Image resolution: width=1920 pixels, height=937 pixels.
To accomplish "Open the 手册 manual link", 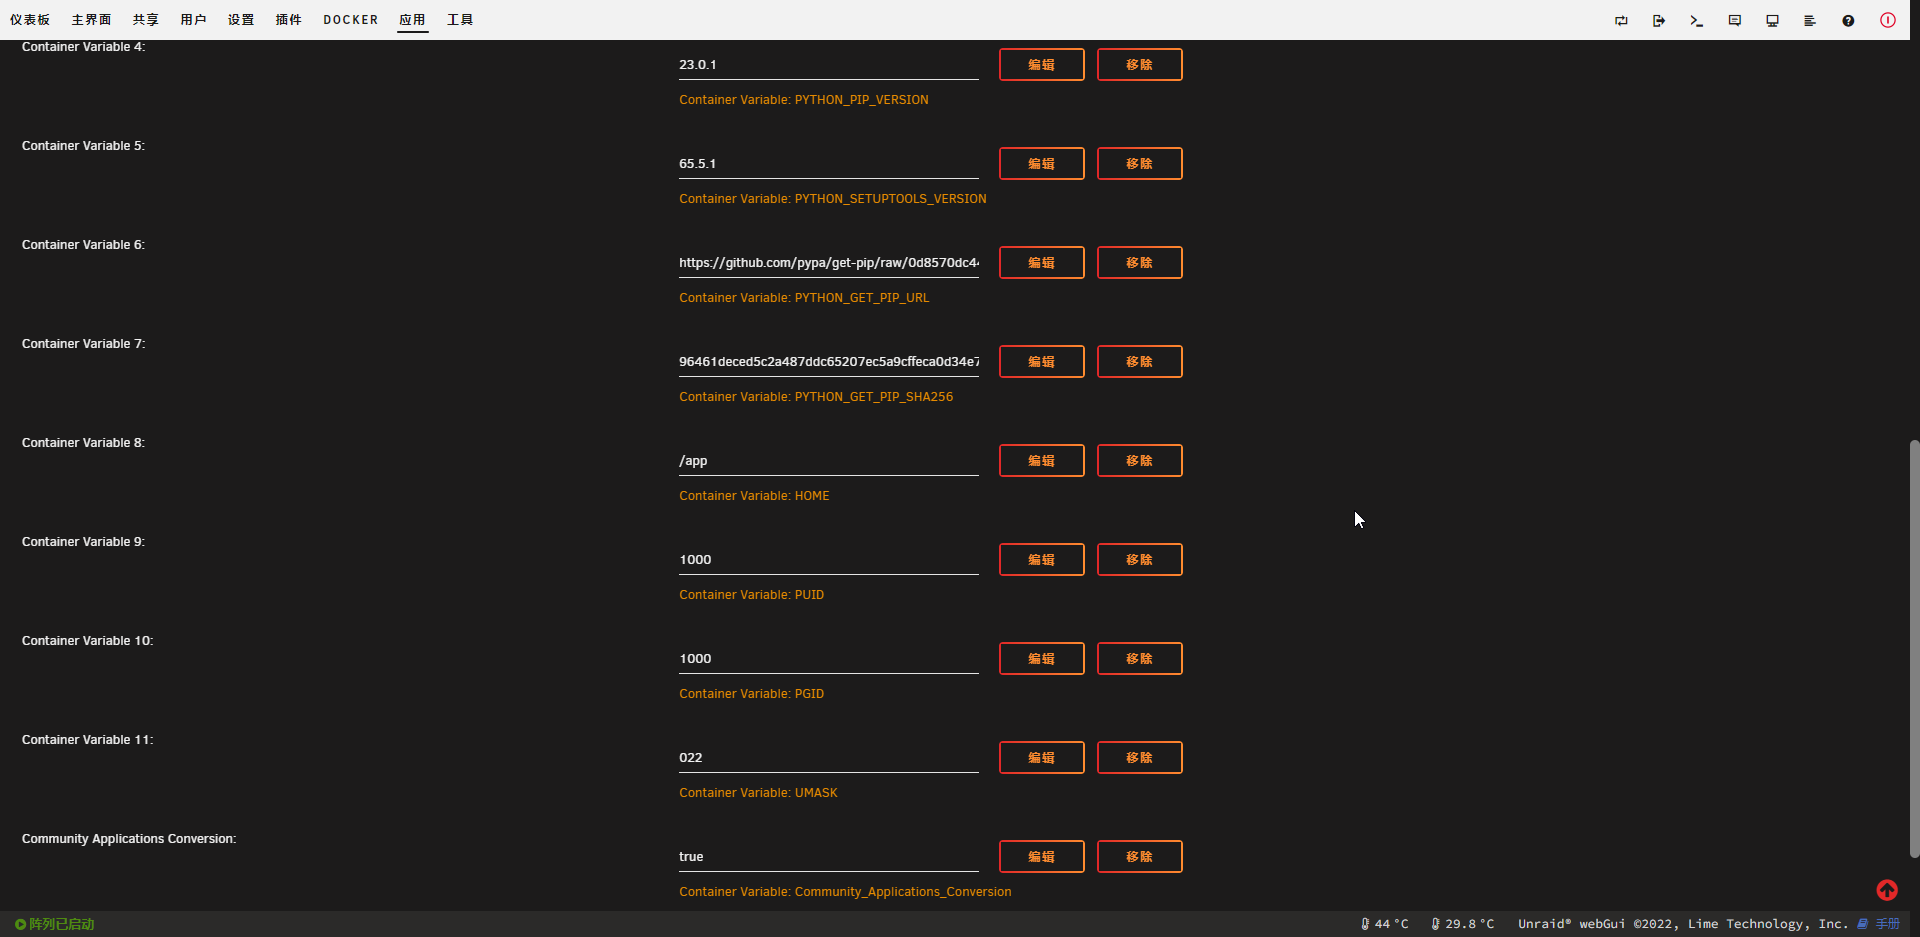I will [x=1887, y=924].
